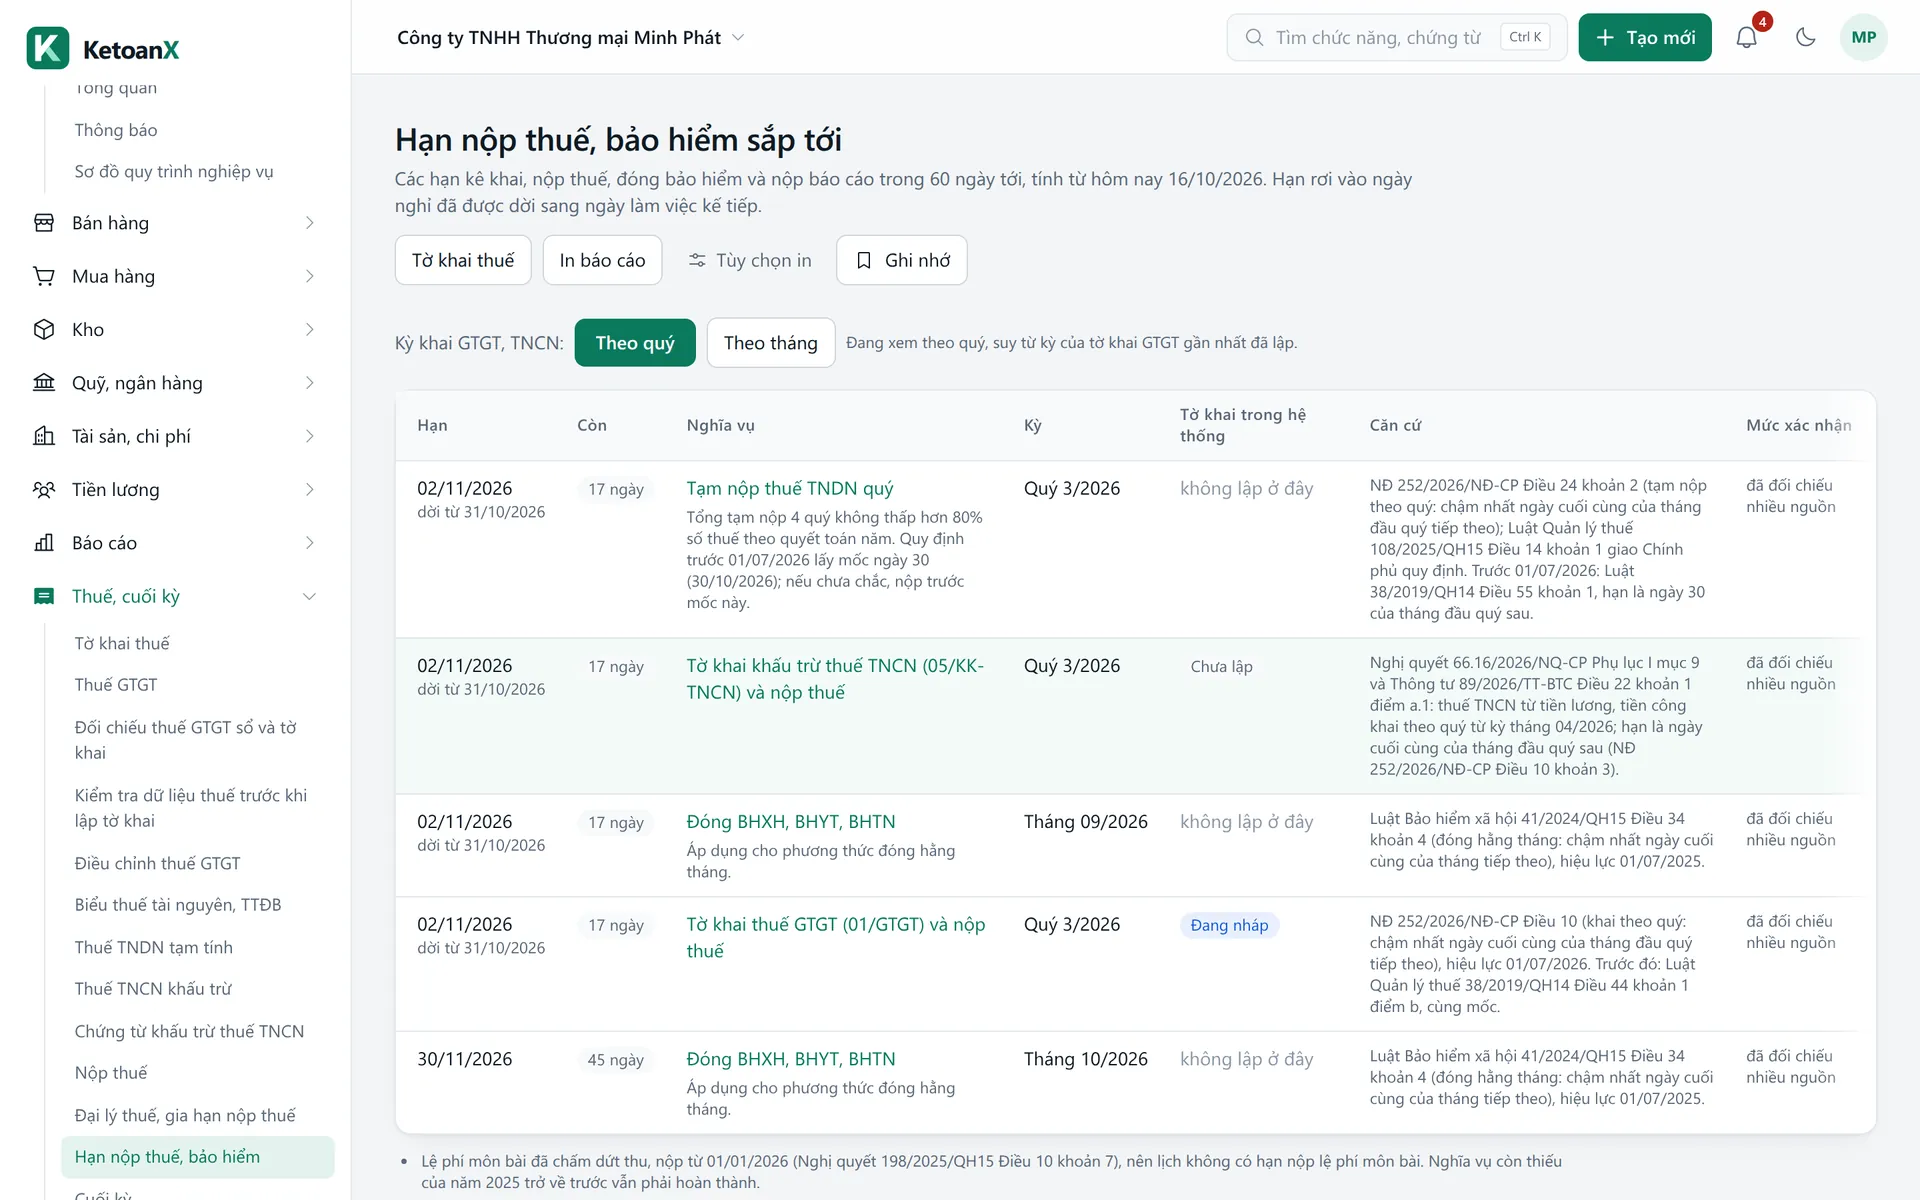Open the notifications bell
The width and height of the screenshot is (1920, 1200).
(x=1746, y=38)
